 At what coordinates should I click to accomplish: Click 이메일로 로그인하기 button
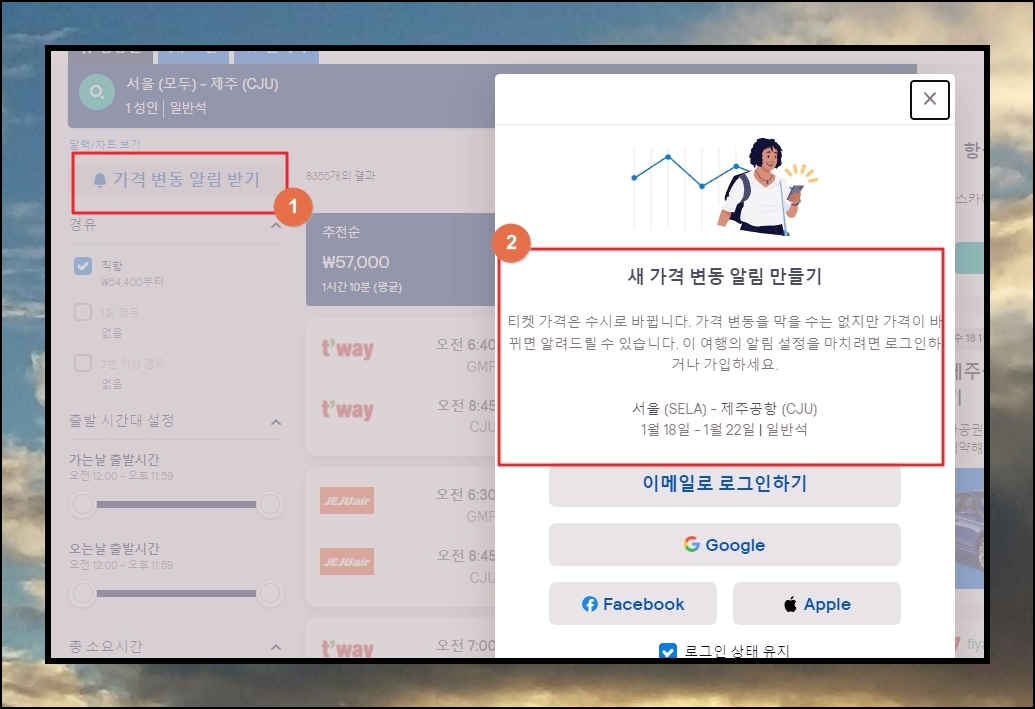[x=724, y=484]
